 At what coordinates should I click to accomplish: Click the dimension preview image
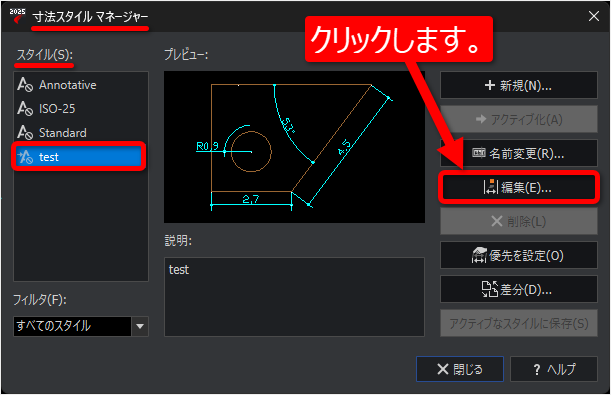(x=294, y=147)
